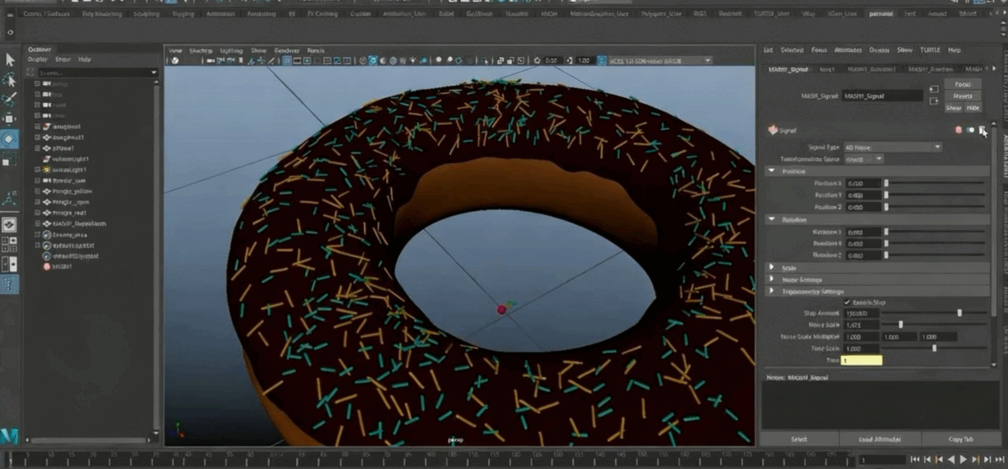
Task: Activate the Move tool in toolbox
Action: pos(10,119)
